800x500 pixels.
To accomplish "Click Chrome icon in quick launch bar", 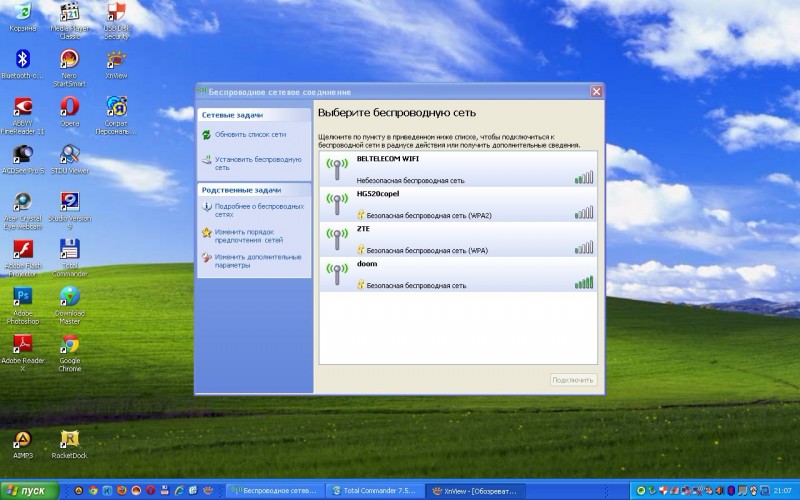I will coord(93,490).
